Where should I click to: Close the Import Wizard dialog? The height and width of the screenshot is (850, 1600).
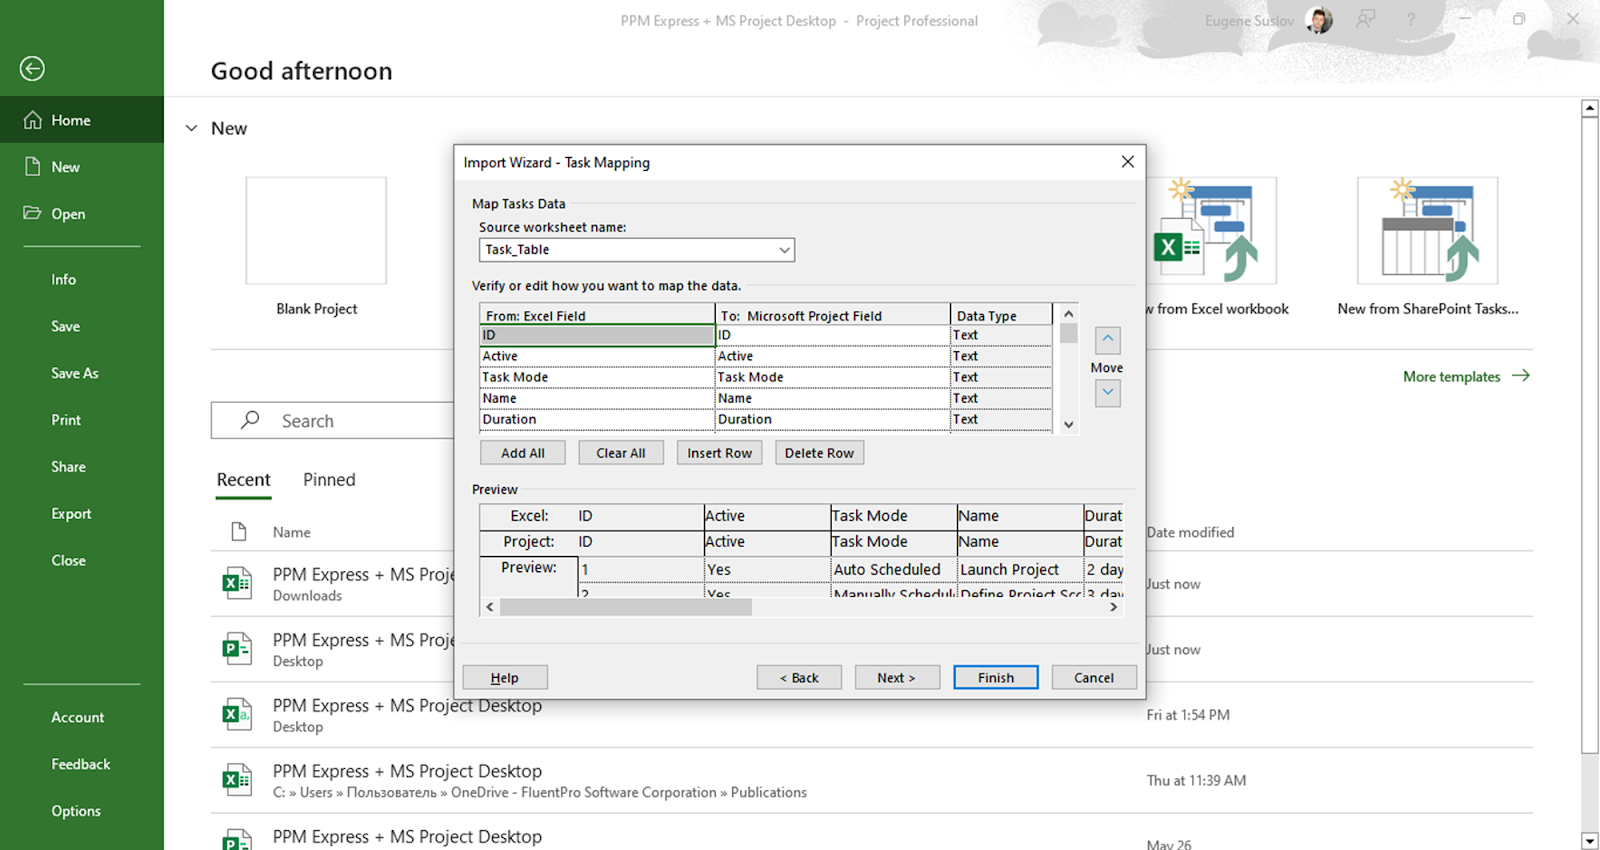click(1127, 162)
